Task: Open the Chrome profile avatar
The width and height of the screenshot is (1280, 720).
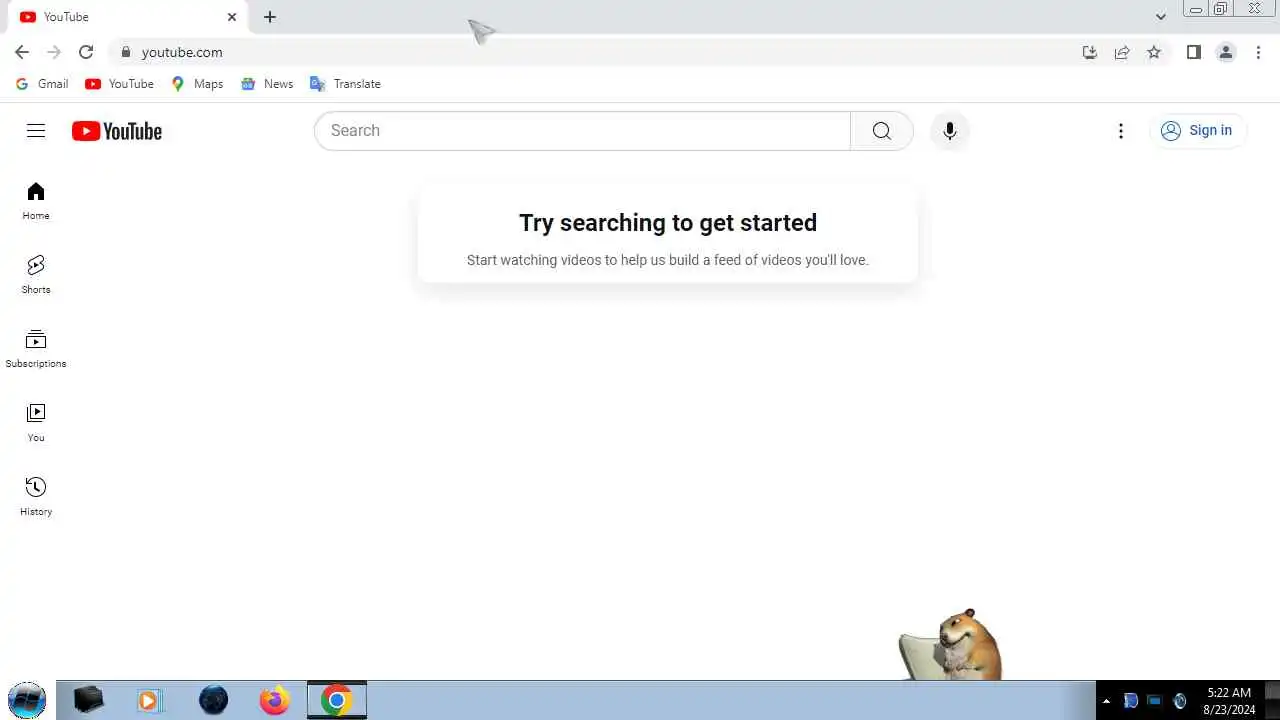Action: click(x=1225, y=52)
